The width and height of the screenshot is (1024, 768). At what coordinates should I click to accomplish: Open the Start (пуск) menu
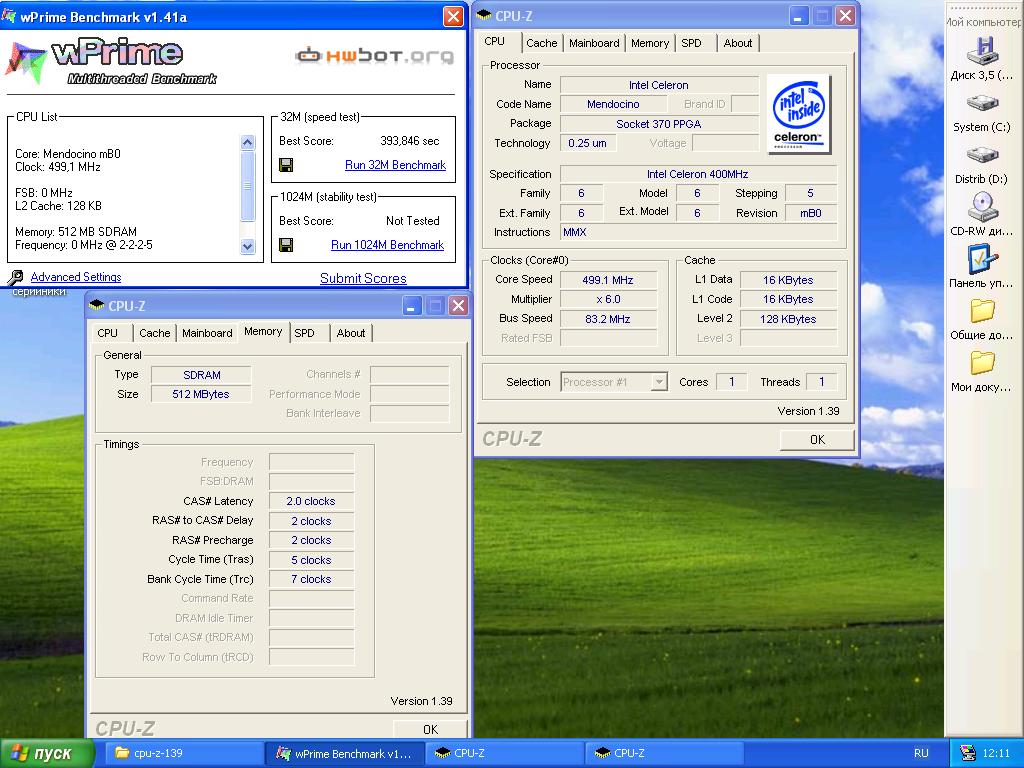(47, 754)
